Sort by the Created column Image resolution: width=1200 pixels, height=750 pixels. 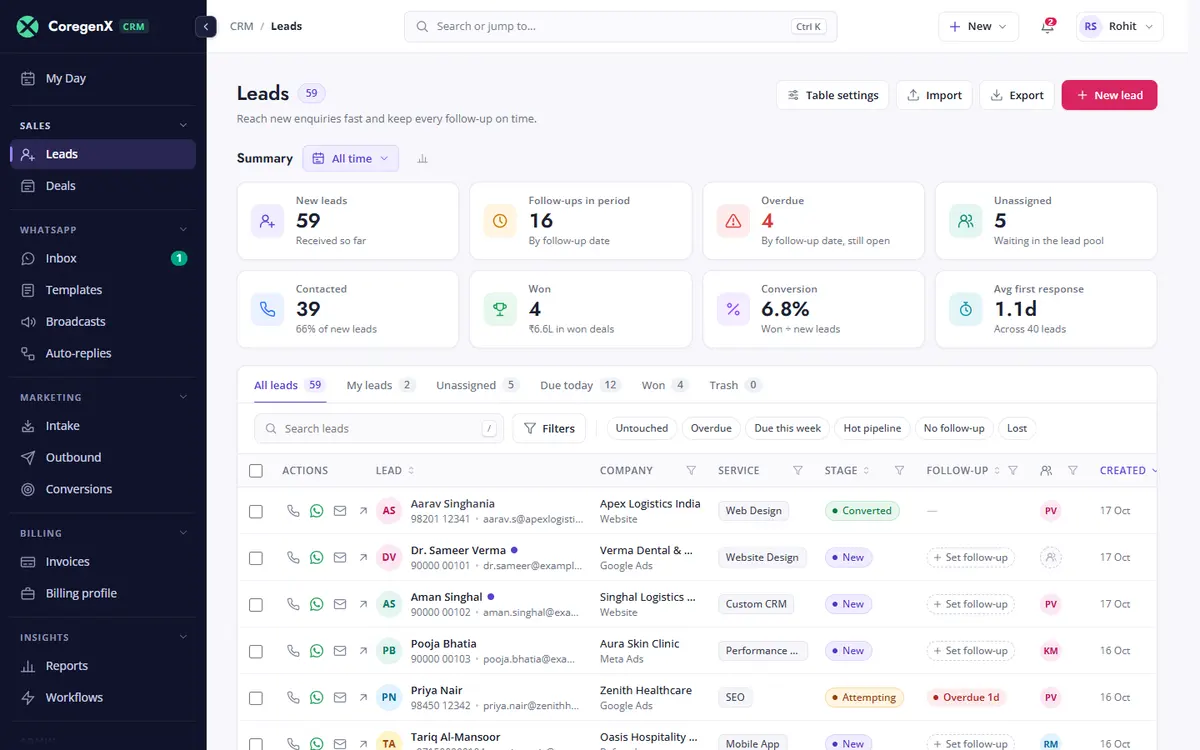pyautogui.click(x=1129, y=470)
